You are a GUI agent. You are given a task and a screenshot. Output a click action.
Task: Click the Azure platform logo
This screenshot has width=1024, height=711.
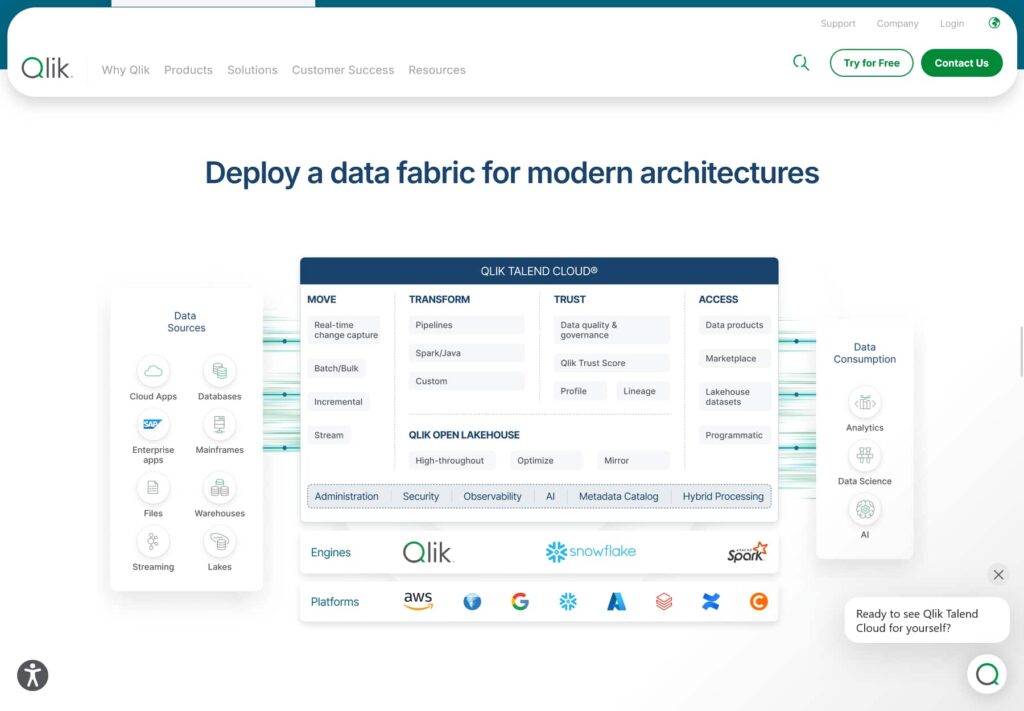point(616,601)
